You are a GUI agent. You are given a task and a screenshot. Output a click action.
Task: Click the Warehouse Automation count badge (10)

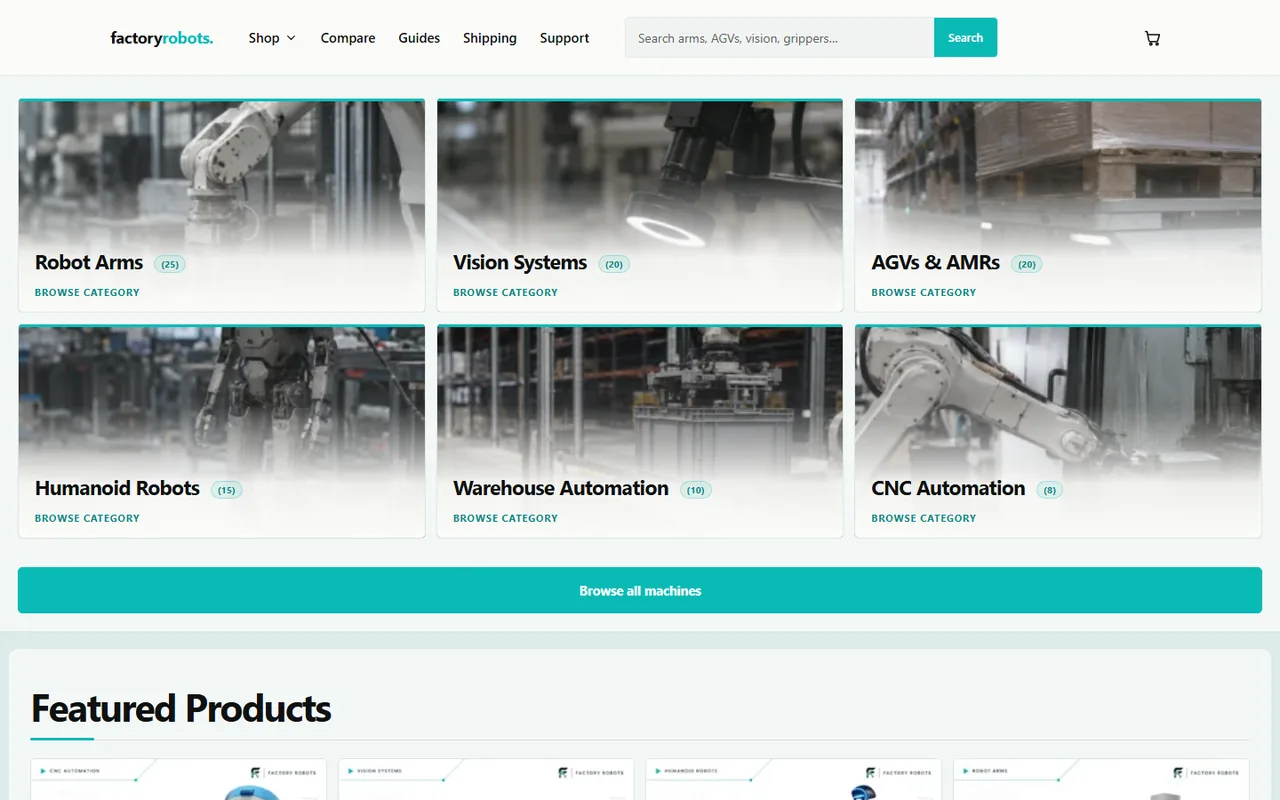tap(696, 490)
